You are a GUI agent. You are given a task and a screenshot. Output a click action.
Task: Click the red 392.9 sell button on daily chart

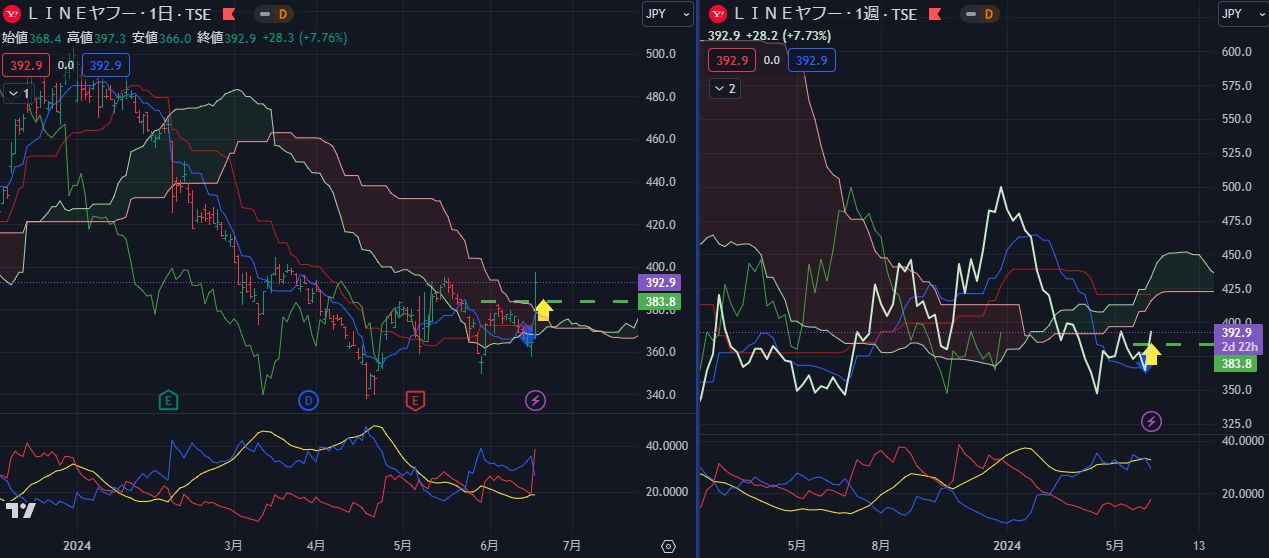tap(25, 65)
